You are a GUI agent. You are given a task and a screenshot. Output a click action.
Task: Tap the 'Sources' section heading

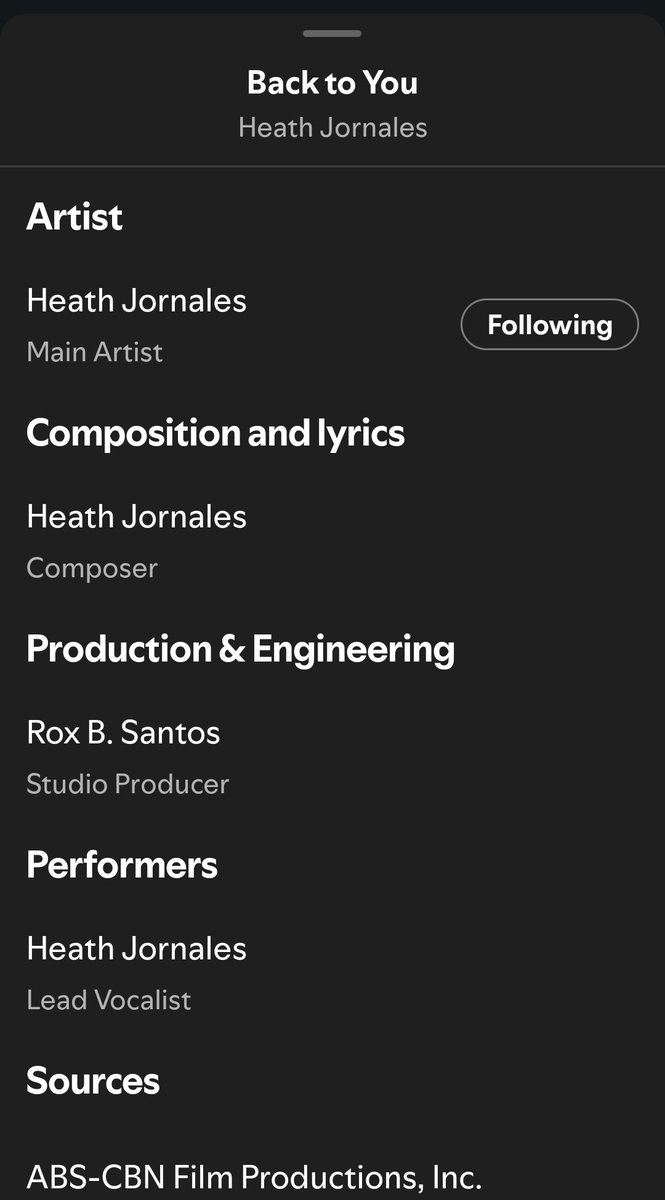pyautogui.click(x=92, y=1081)
